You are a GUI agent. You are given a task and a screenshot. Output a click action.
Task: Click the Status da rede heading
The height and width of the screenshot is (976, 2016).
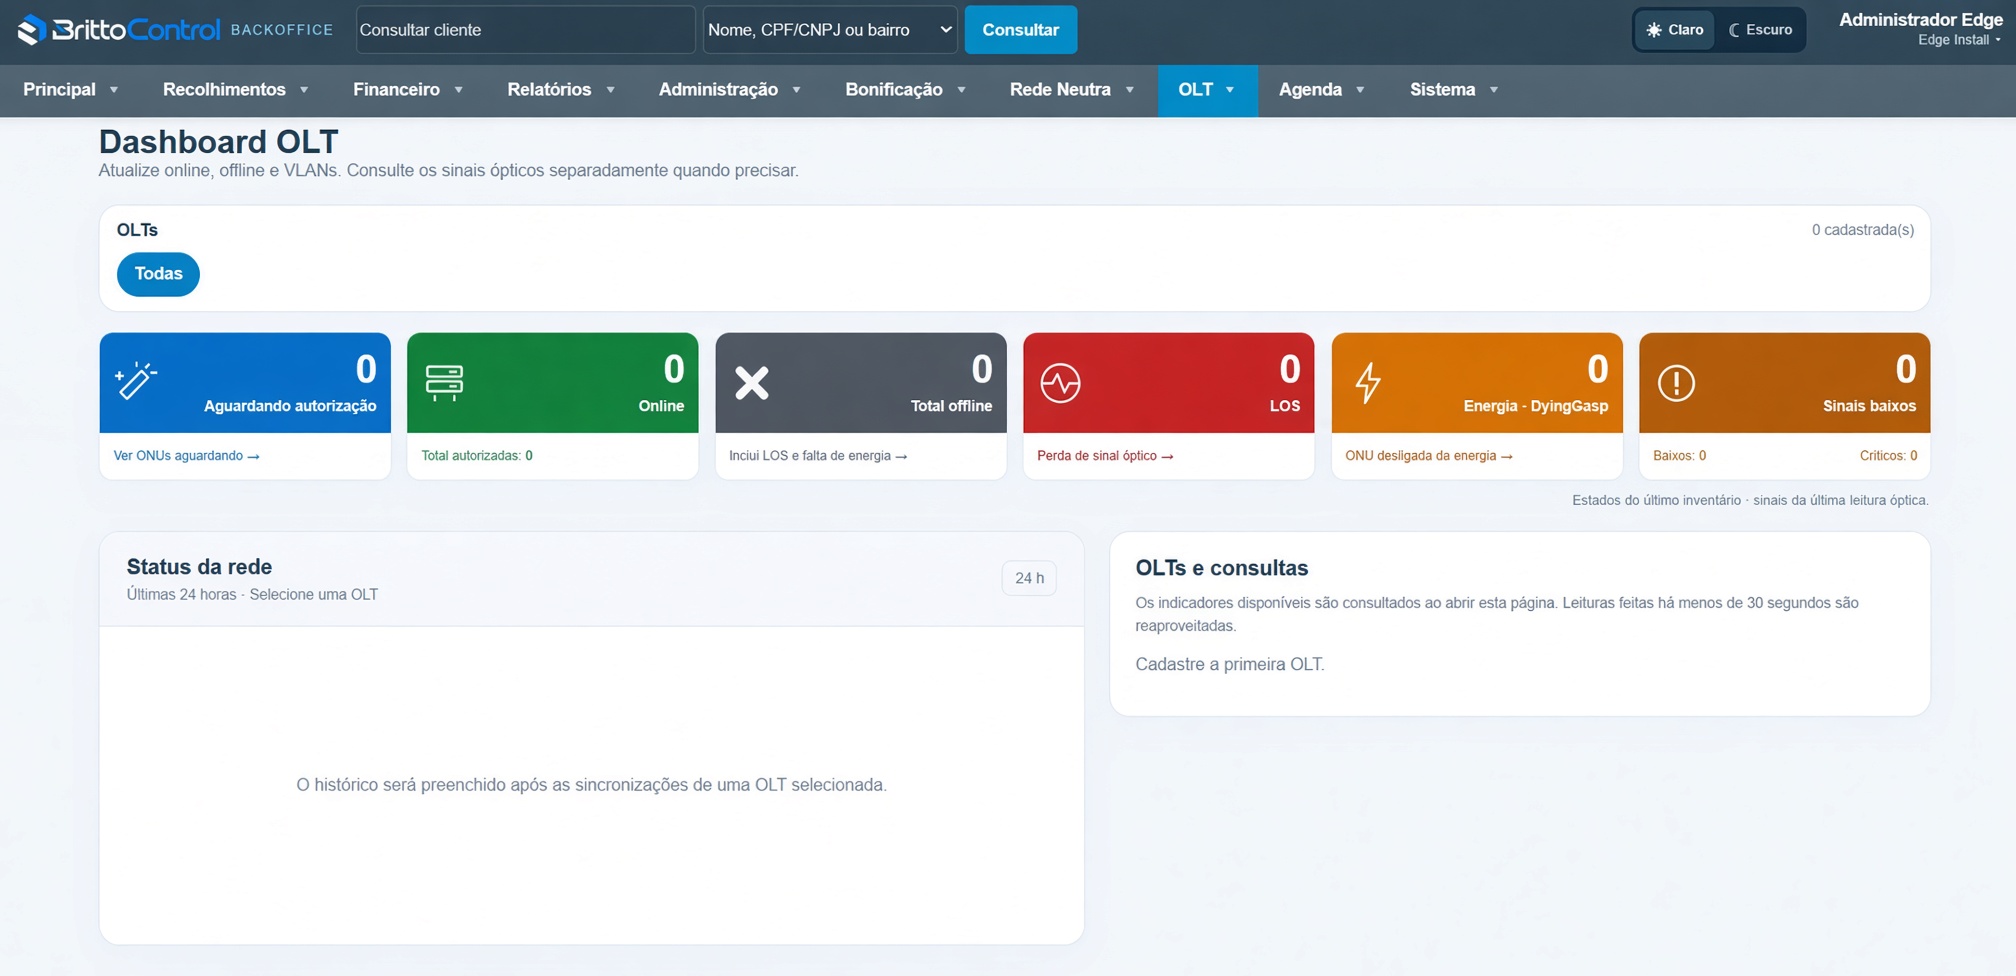tap(199, 567)
